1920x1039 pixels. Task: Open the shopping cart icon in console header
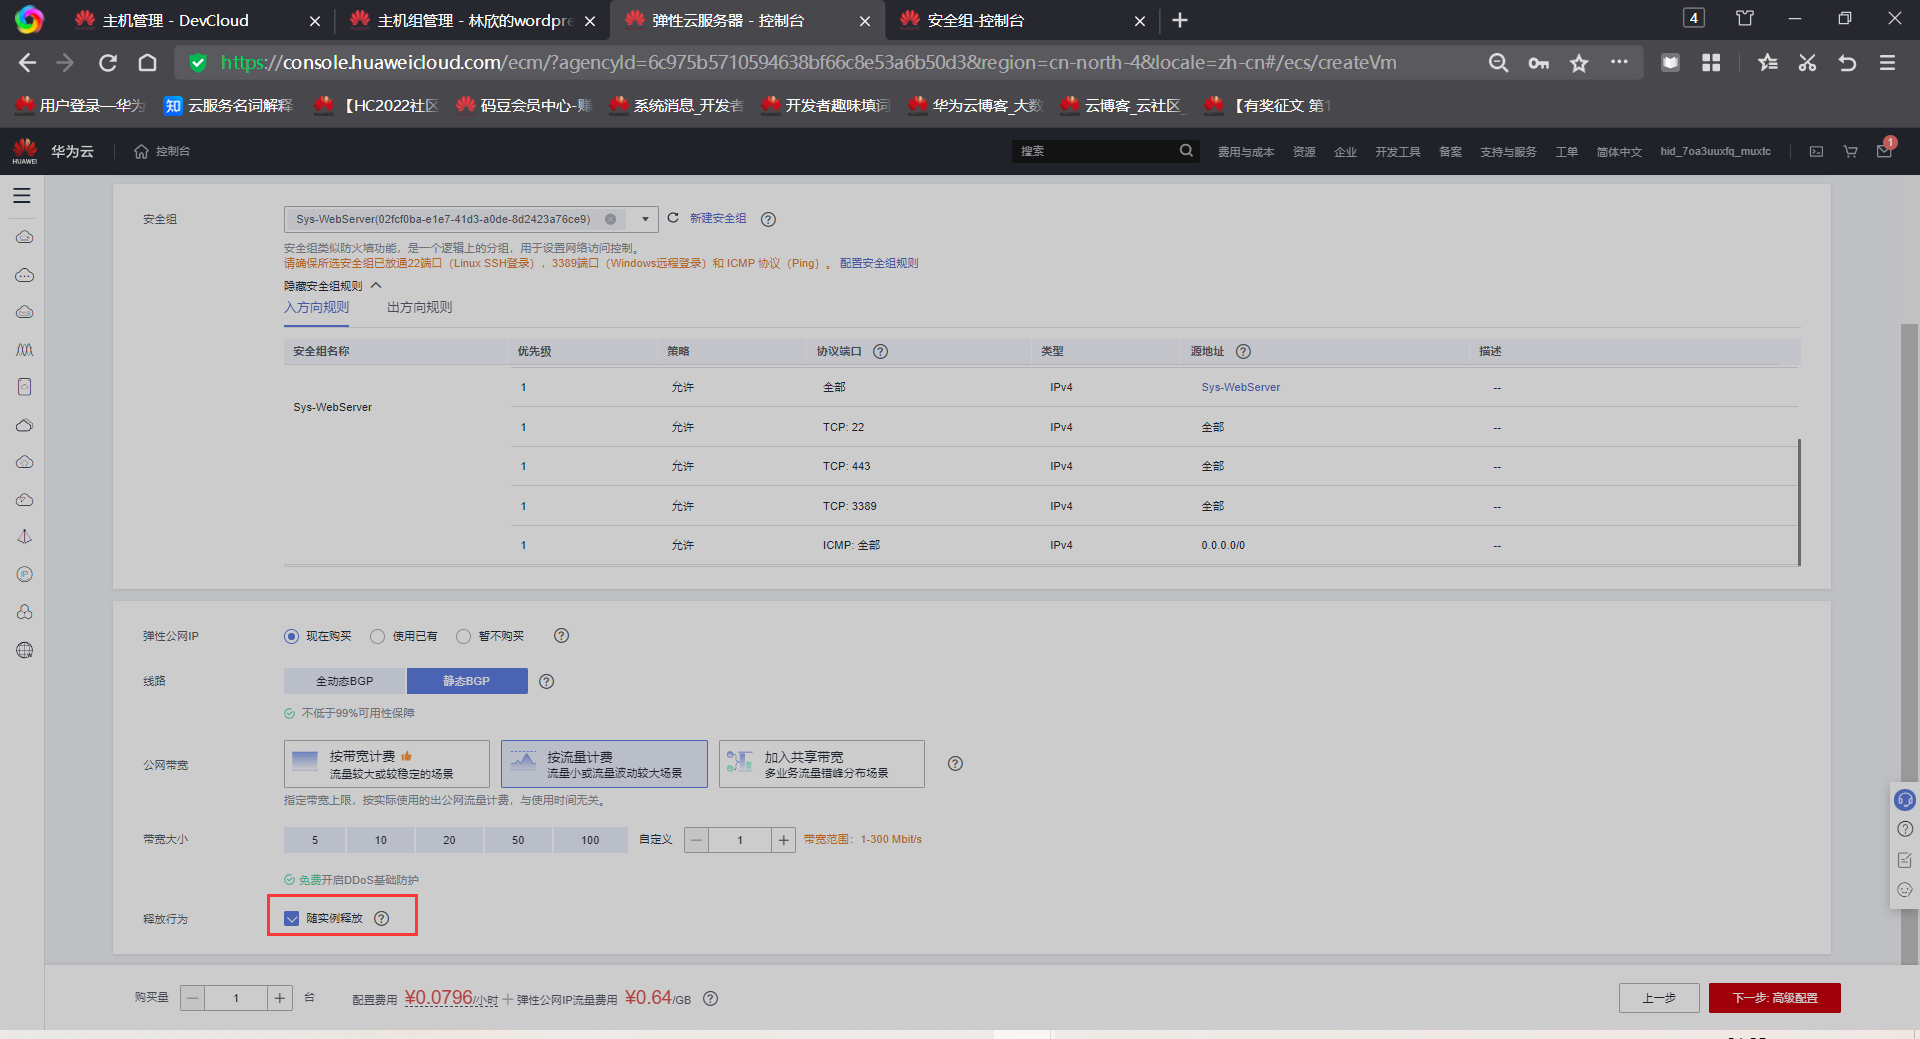click(1850, 151)
